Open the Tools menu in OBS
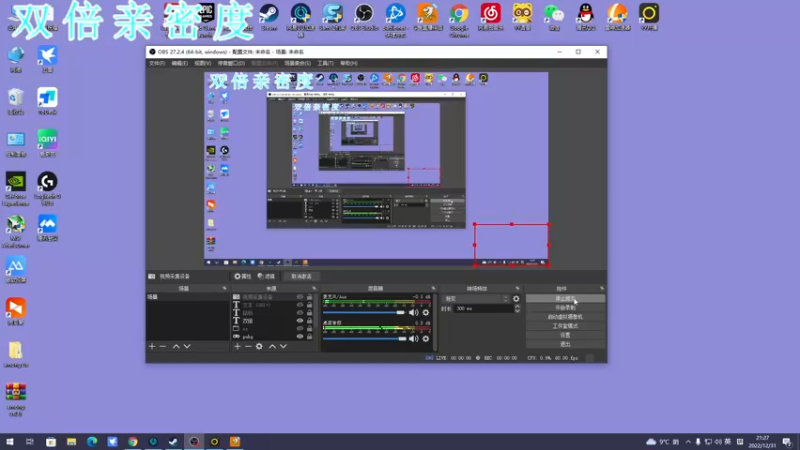The width and height of the screenshot is (800, 450). click(x=325, y=63)
